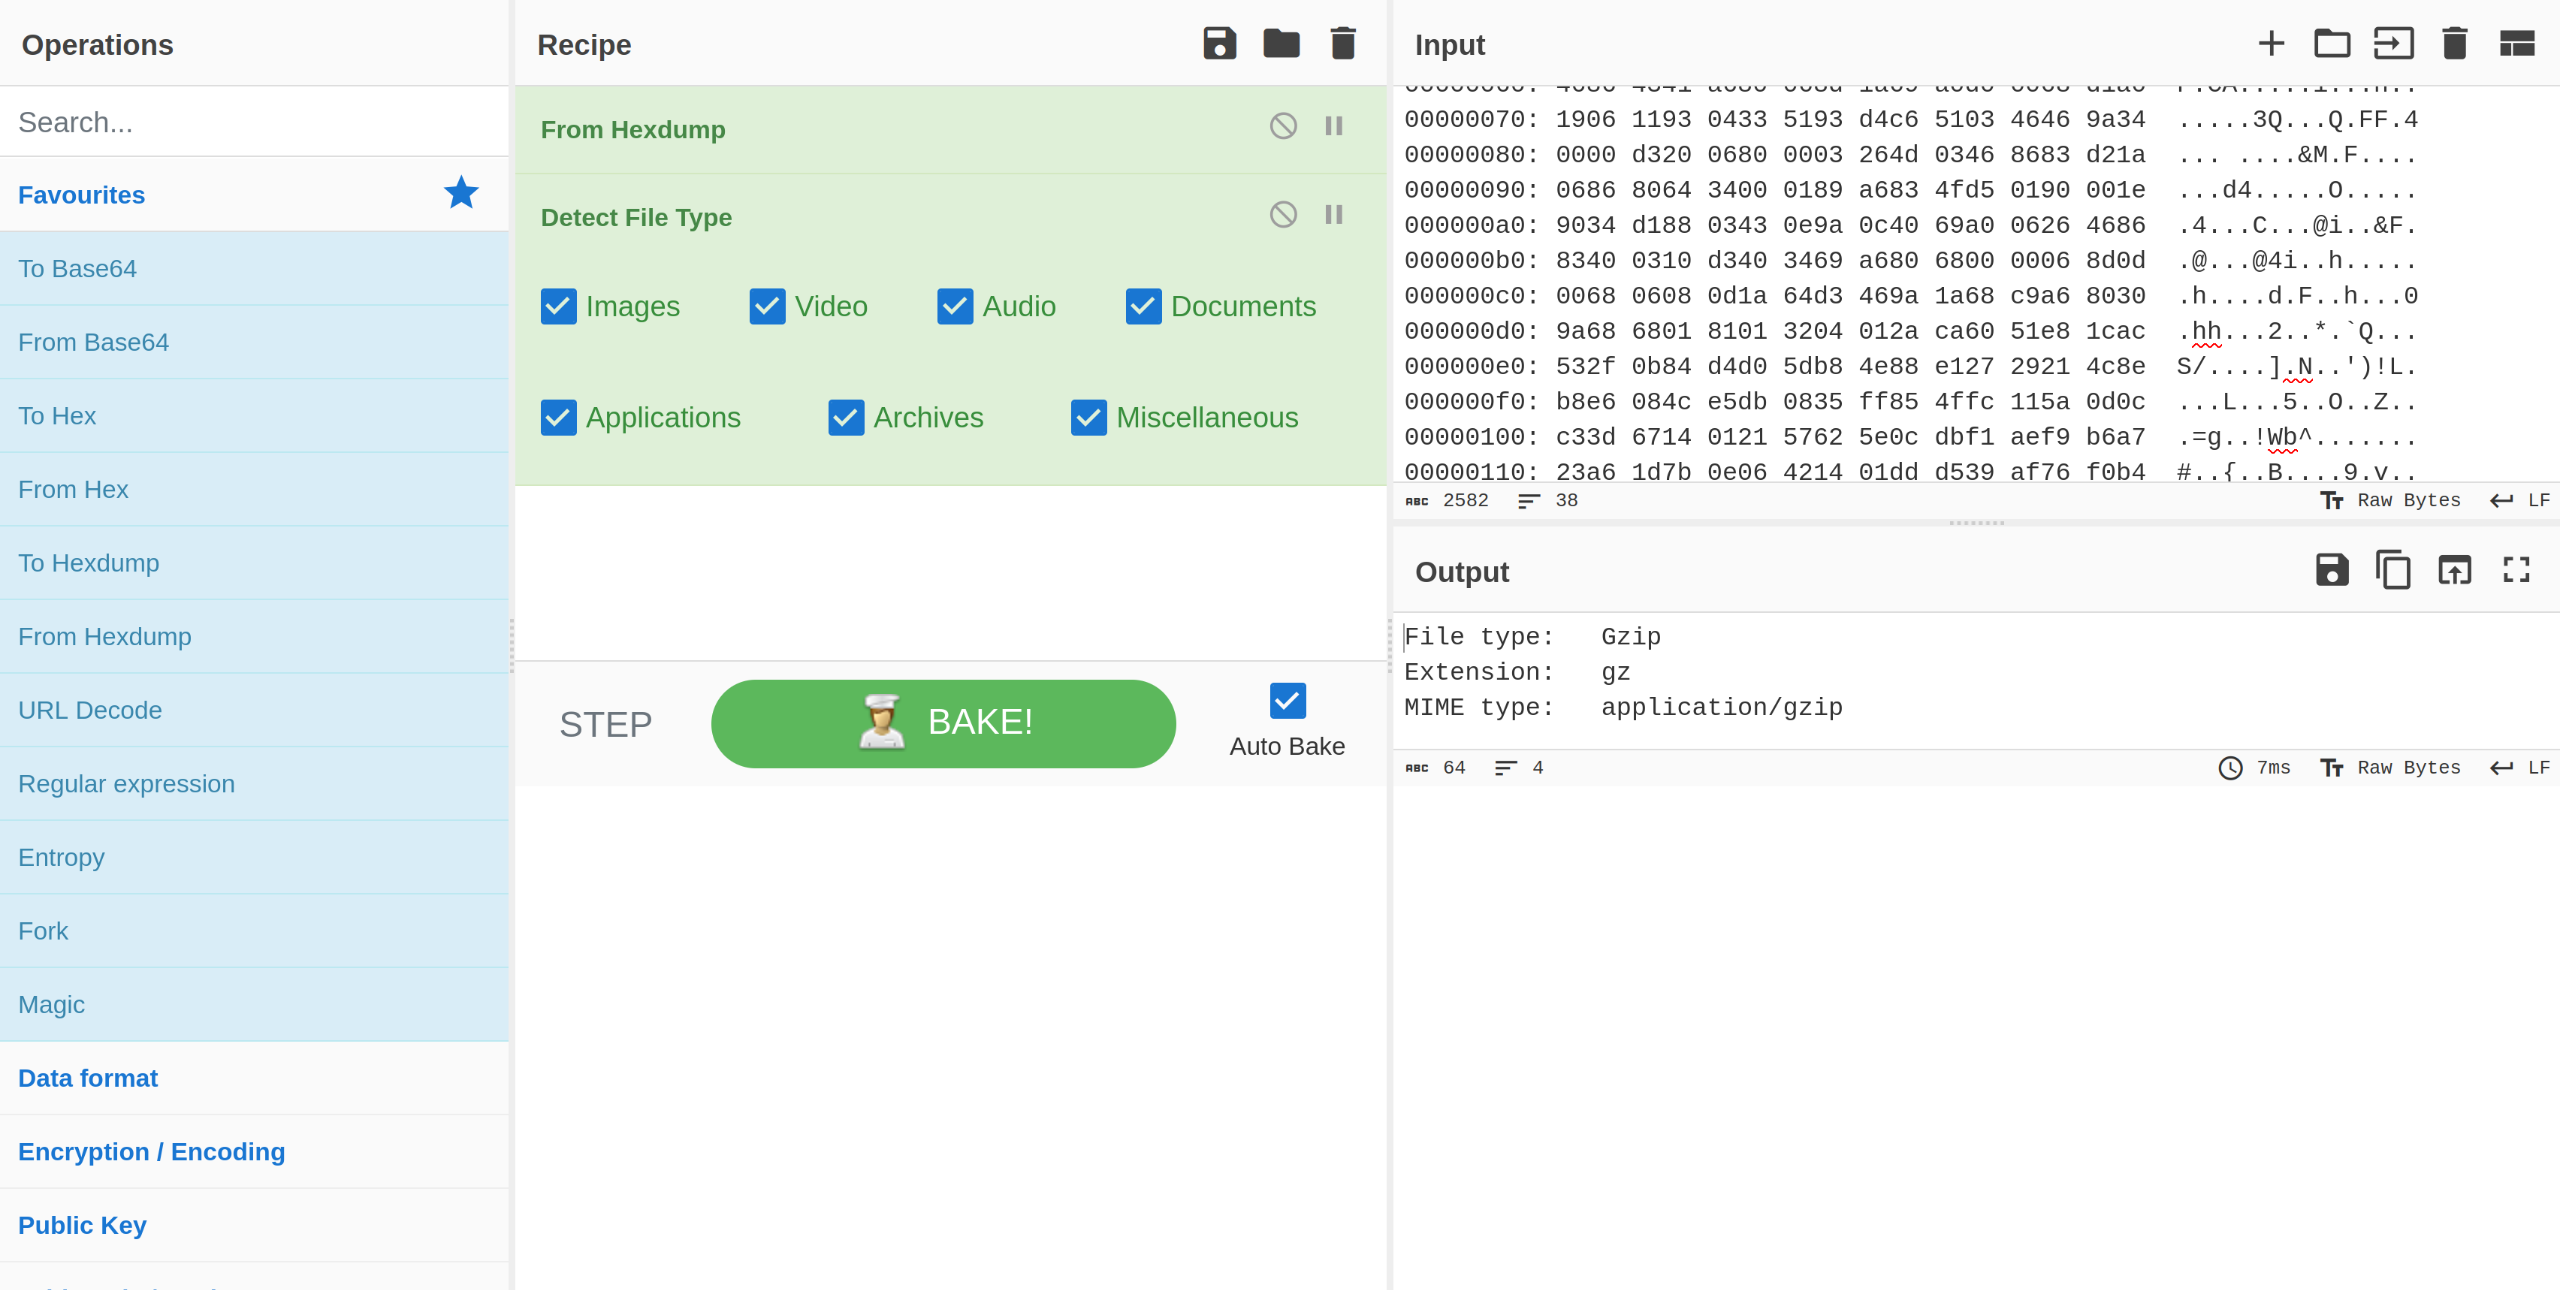This screenshot has width=2560, height=1290.
Task: Save the recipe using the disk icon
Action: (x=1219, y=44)
